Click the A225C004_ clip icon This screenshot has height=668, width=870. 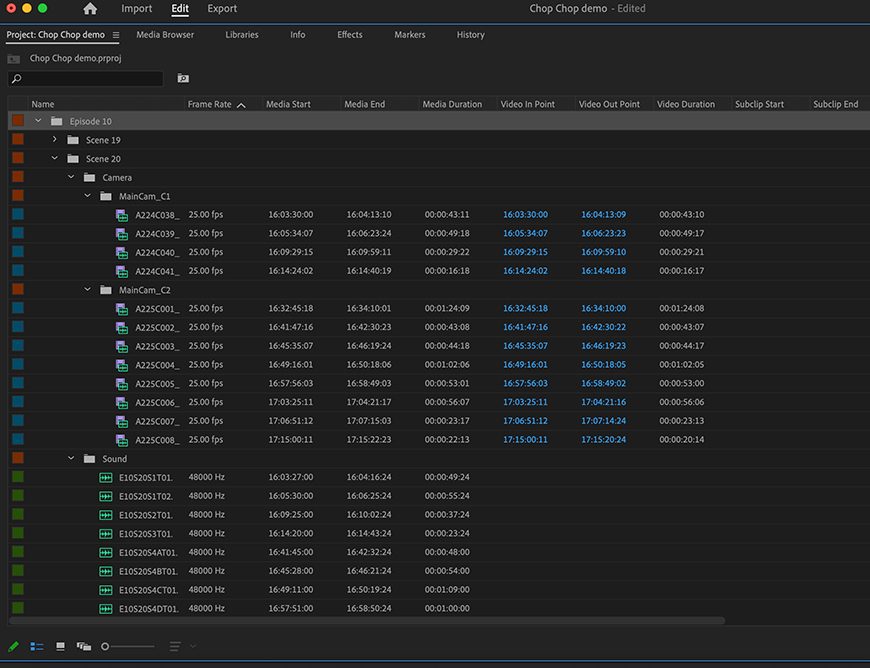[122, 366]
